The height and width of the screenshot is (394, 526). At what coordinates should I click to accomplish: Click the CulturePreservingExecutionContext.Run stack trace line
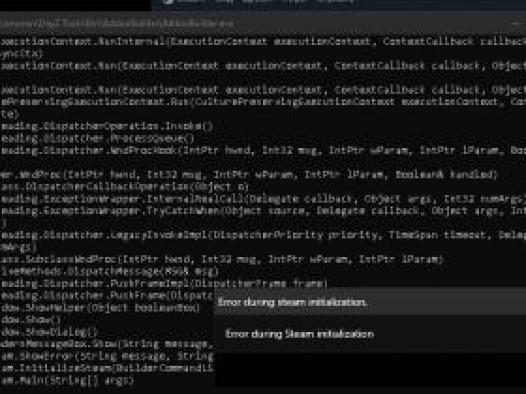pos(263,102)
